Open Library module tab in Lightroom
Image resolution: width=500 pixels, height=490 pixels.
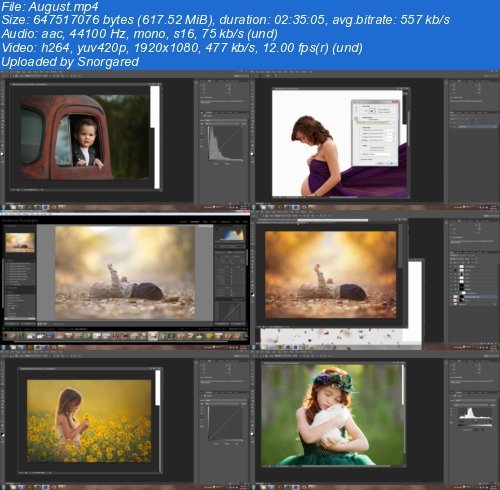click(183, 221)
